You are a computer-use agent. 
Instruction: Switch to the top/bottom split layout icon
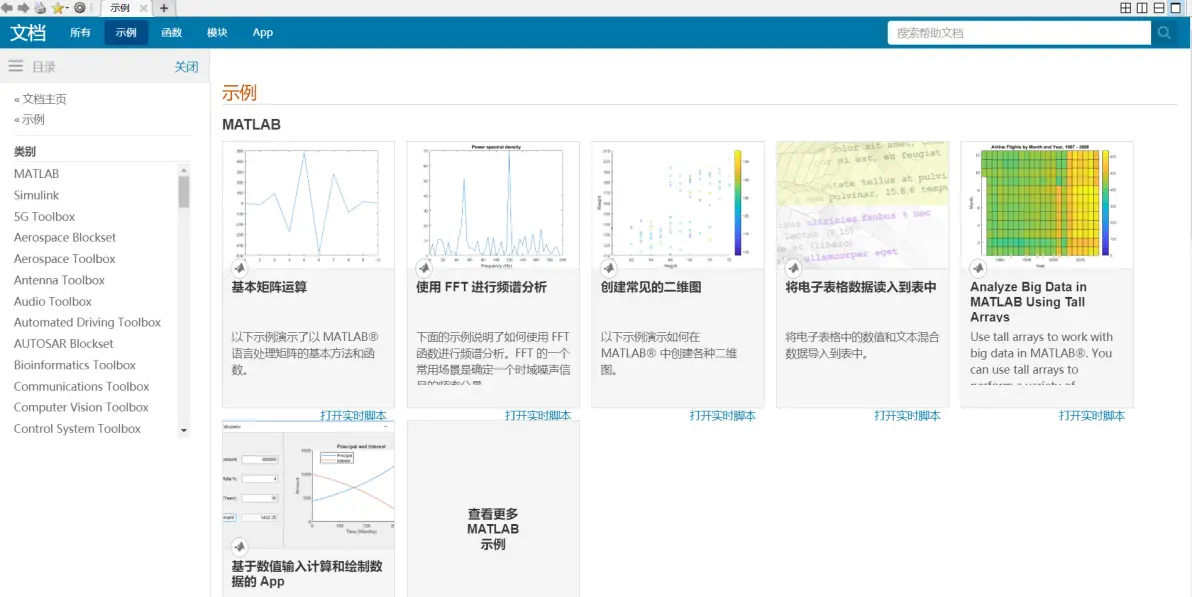pos(1159,8)
